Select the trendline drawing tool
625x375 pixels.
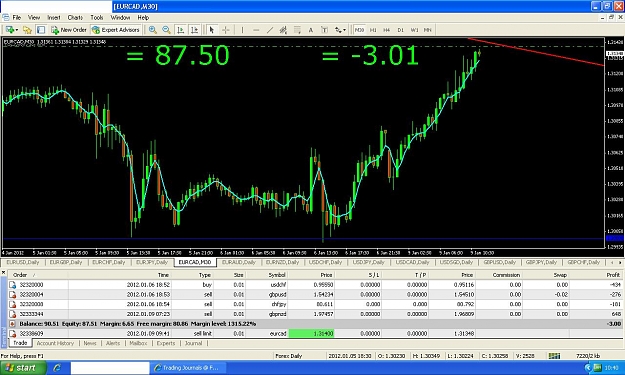(x=270, y=30)
